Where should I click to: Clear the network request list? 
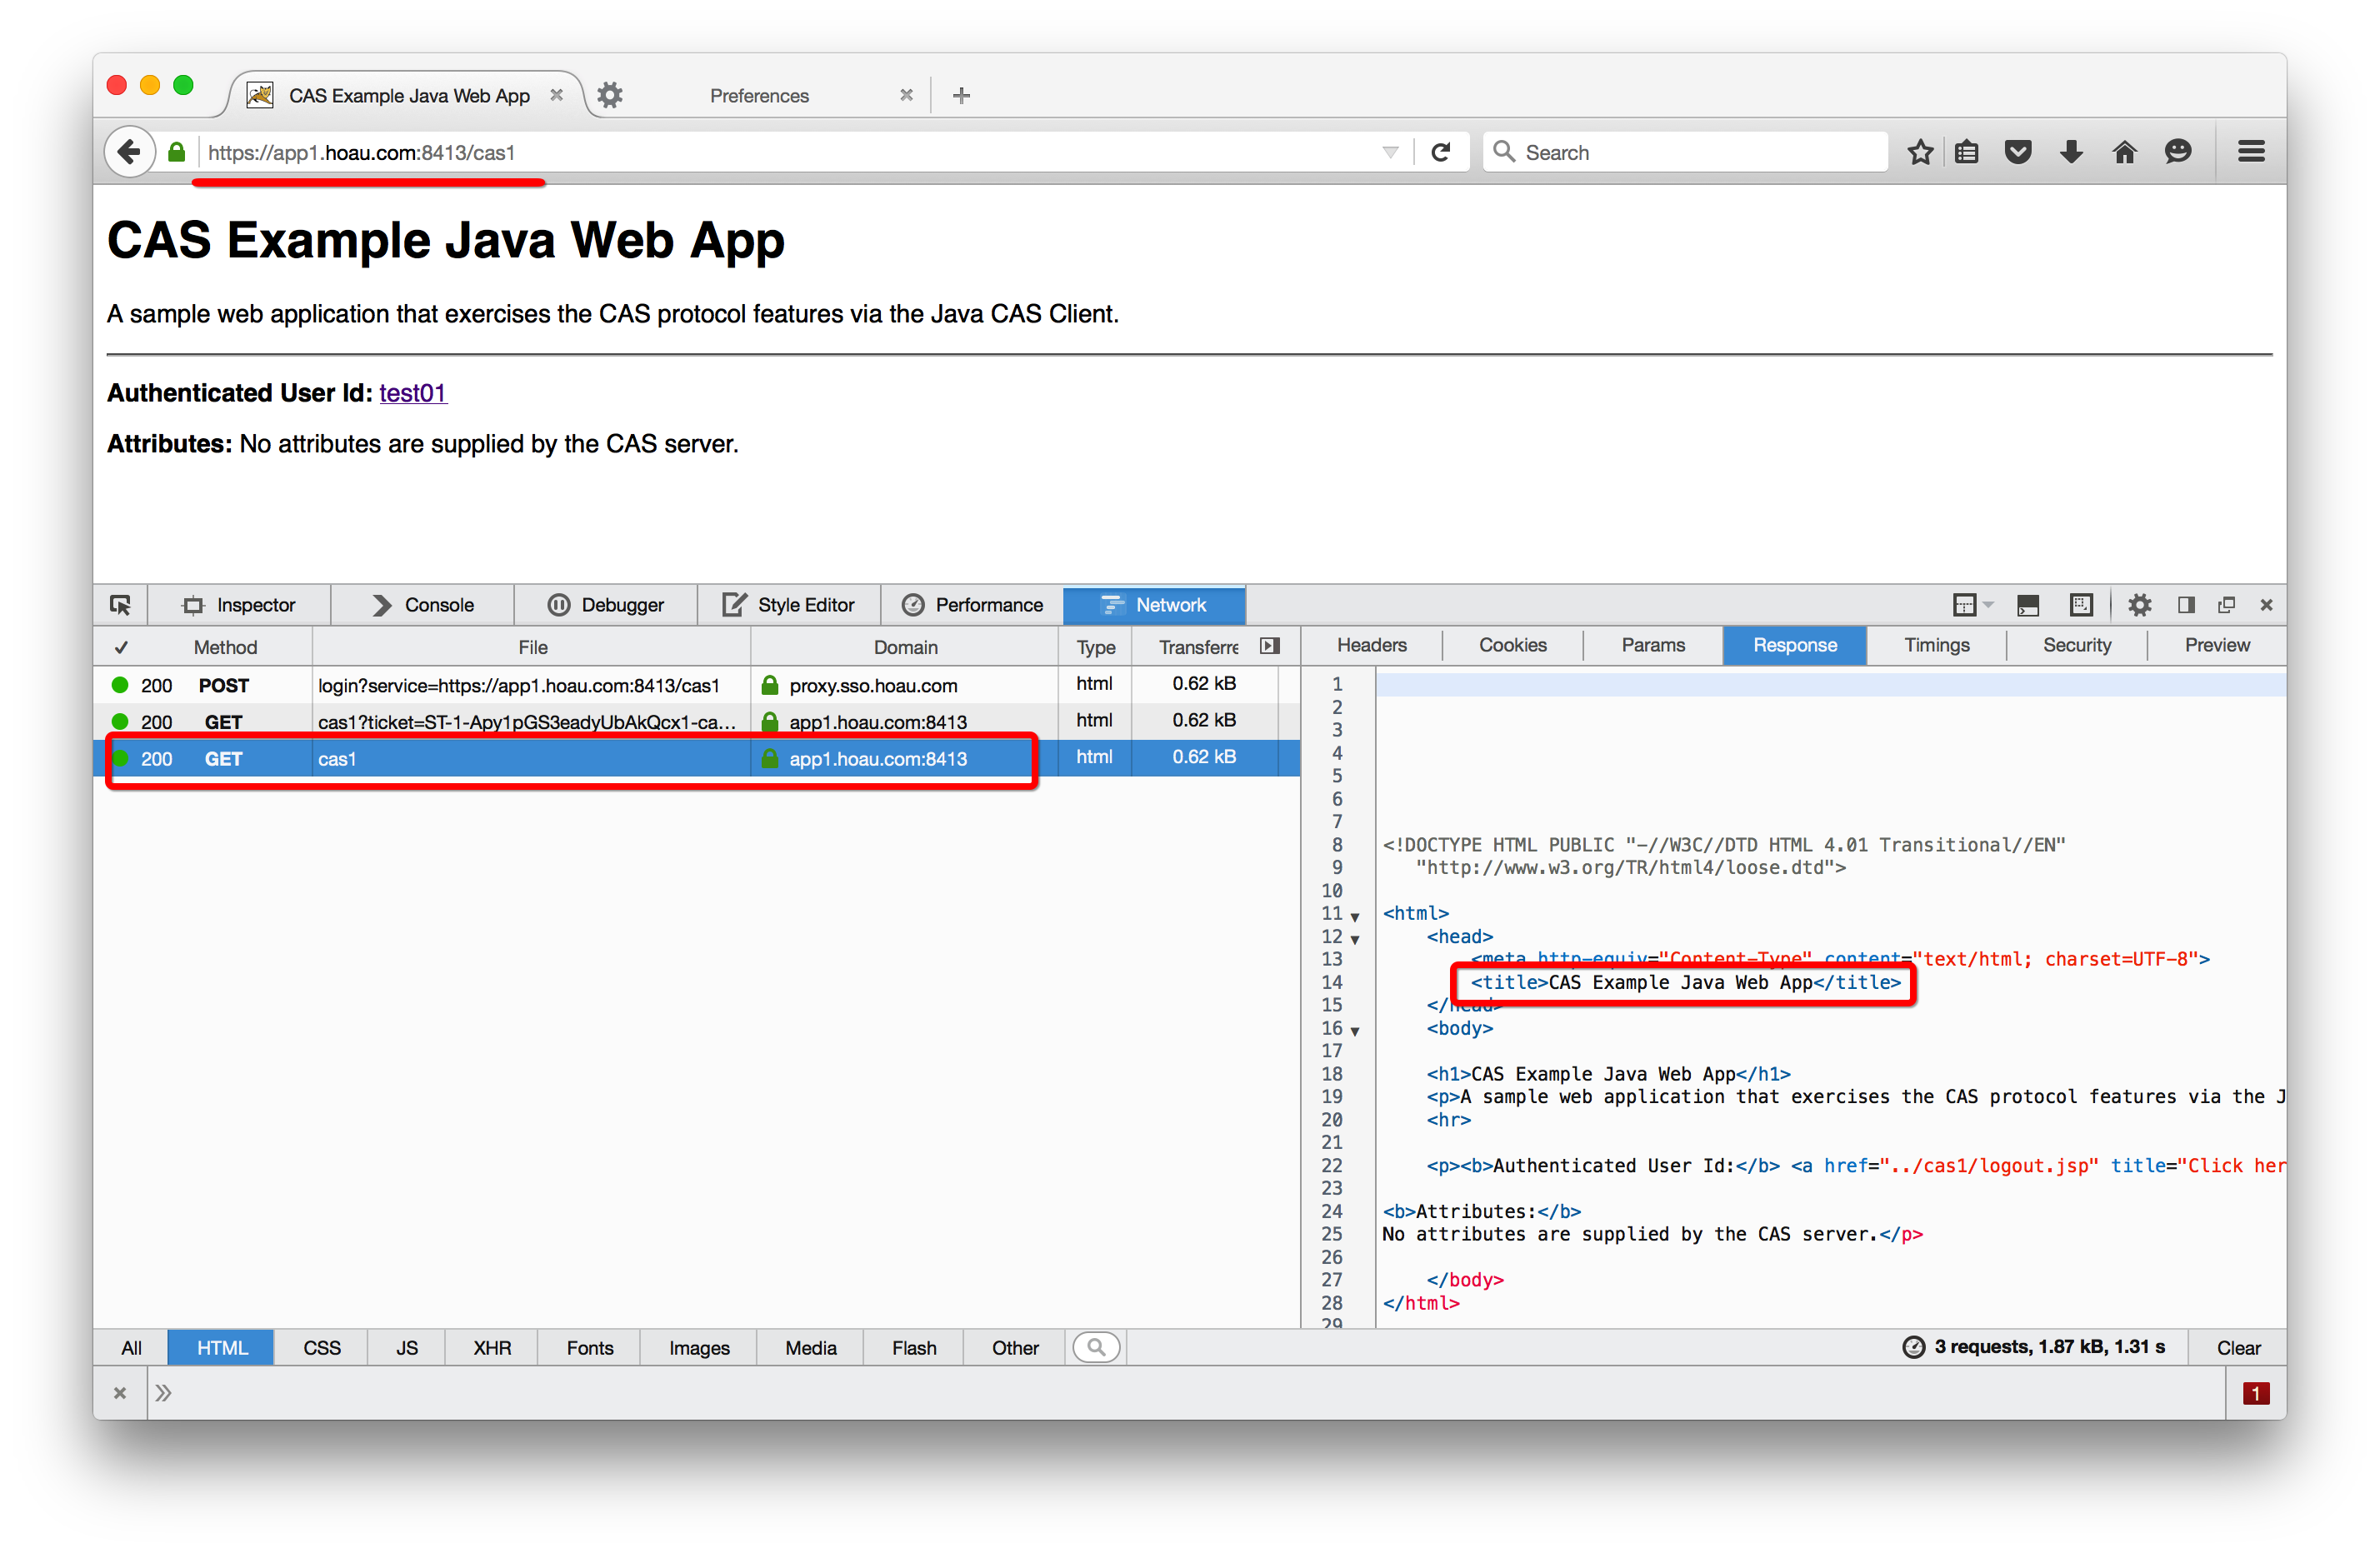2238,1347
